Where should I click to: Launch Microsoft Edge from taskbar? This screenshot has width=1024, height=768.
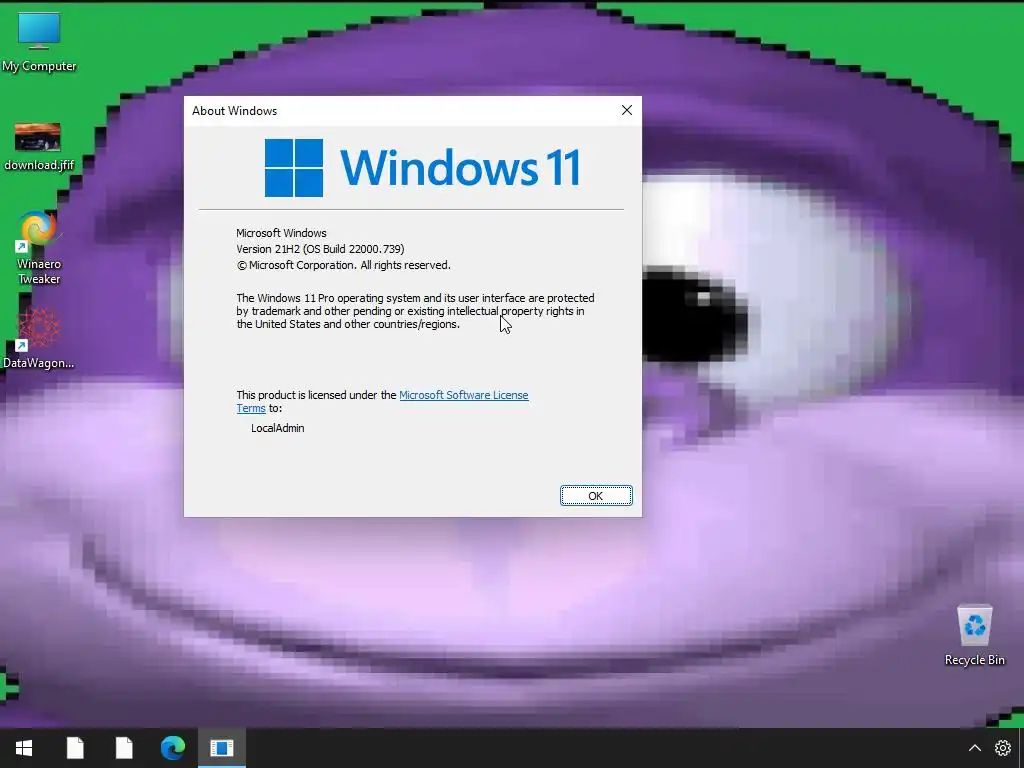pyautogui.click(x=173, y=748)
